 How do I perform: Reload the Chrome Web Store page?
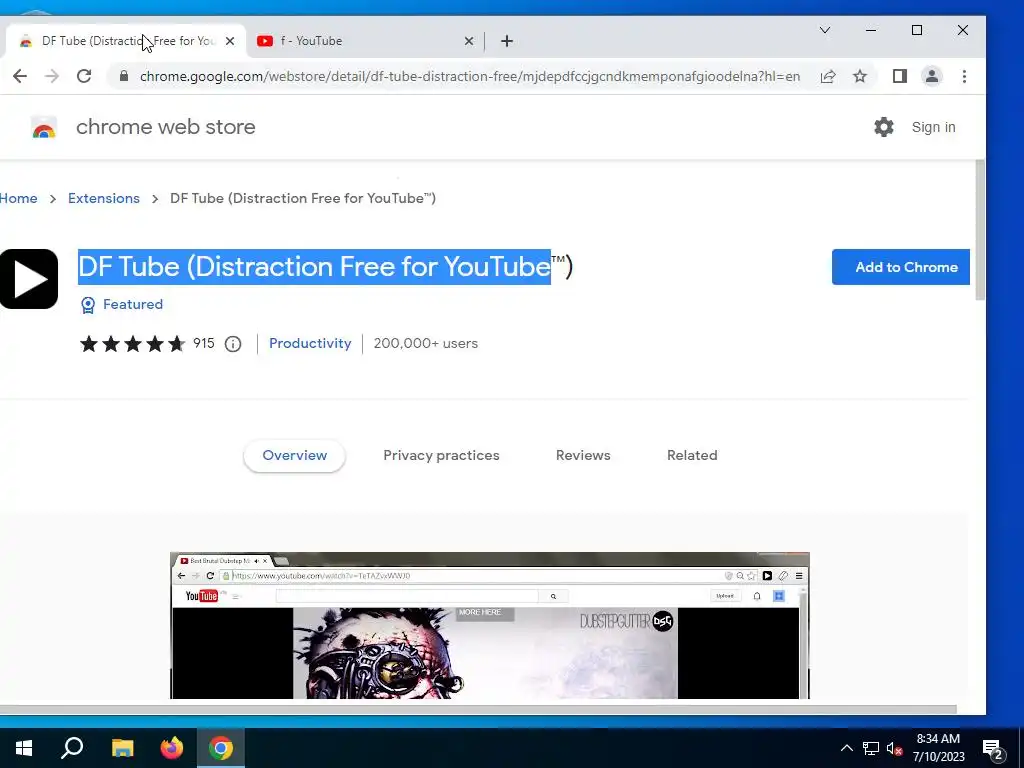pyautogui.click(x=84, y=76)
